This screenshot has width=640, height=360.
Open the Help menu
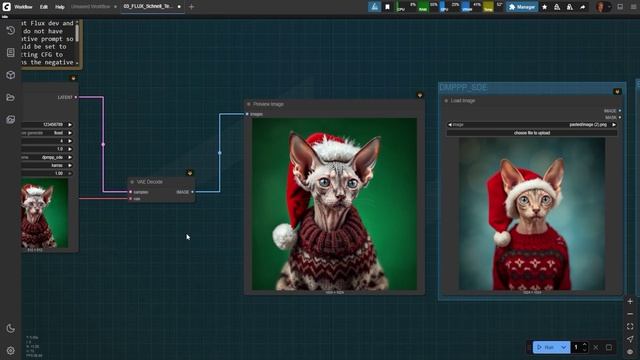(60, 7)
